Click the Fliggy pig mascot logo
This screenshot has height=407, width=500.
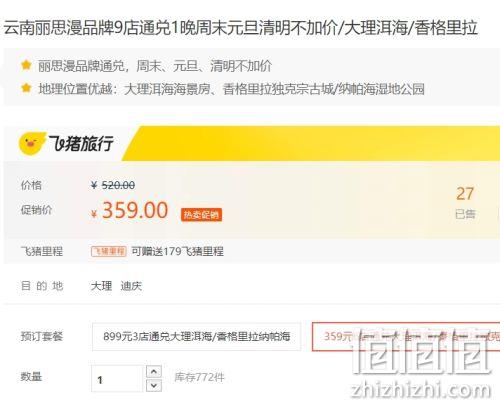32,143
